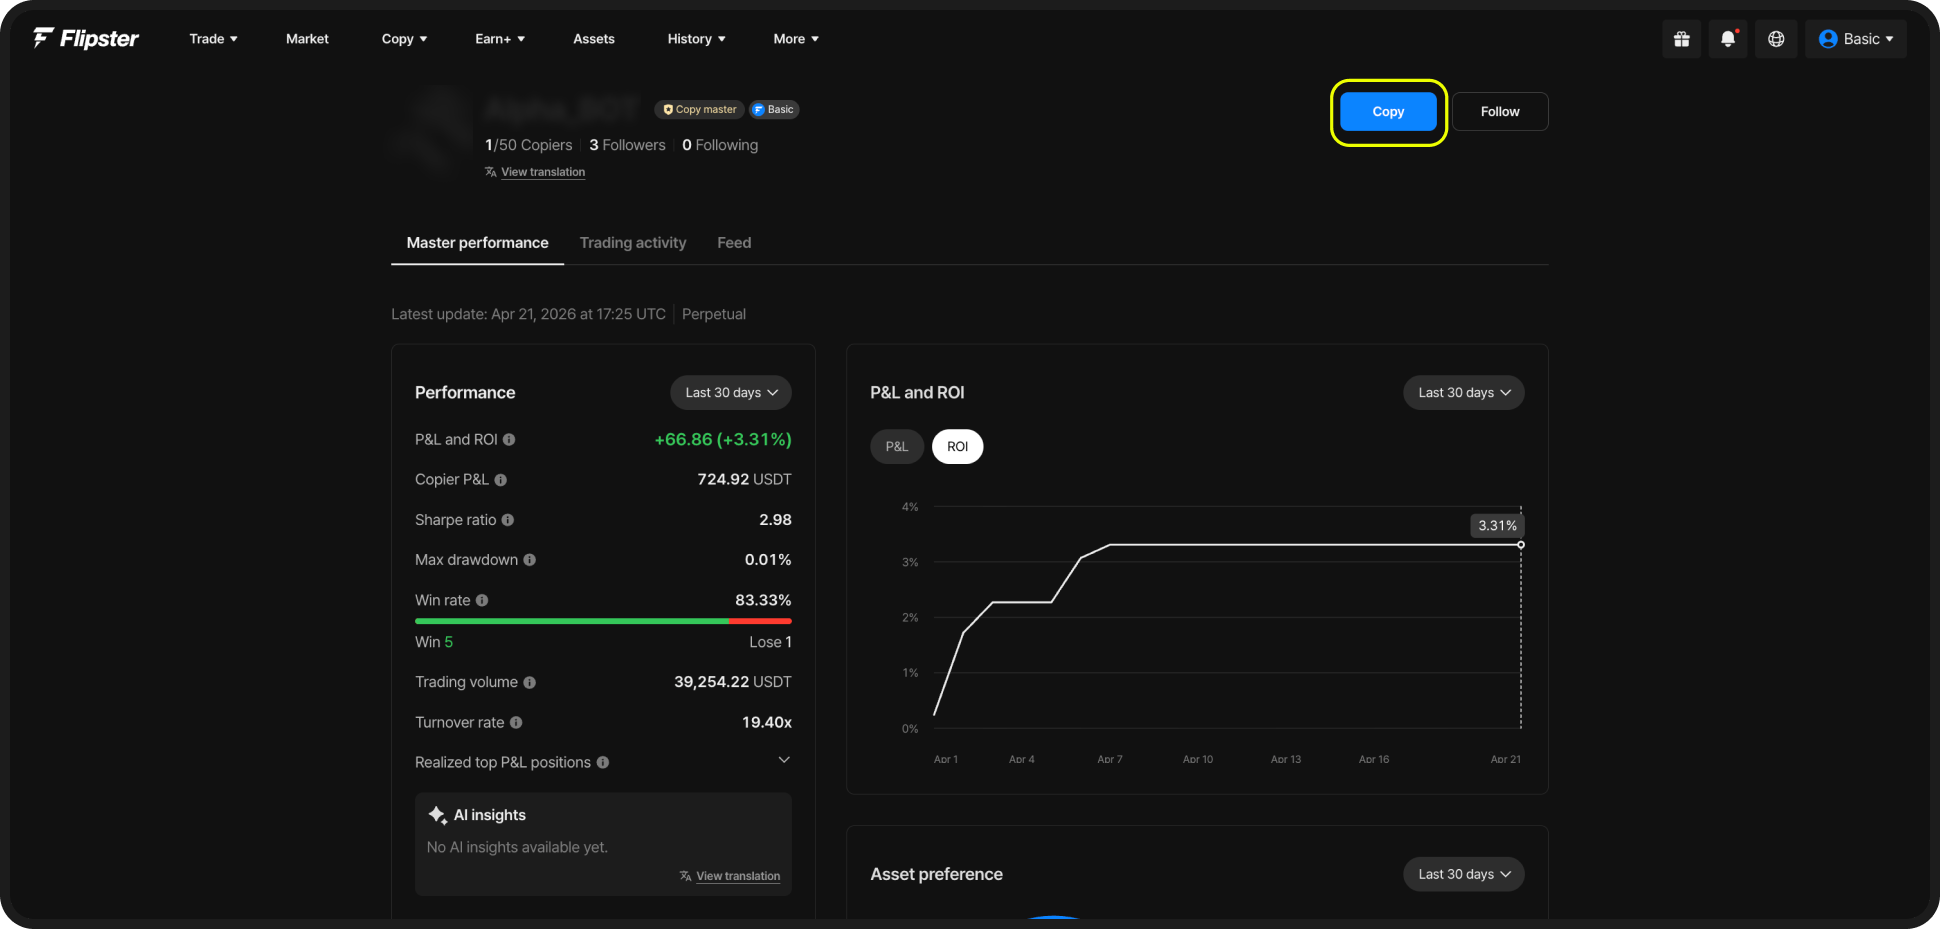
Task: Click the Turnover rate info icon
Action: (516, 722)
